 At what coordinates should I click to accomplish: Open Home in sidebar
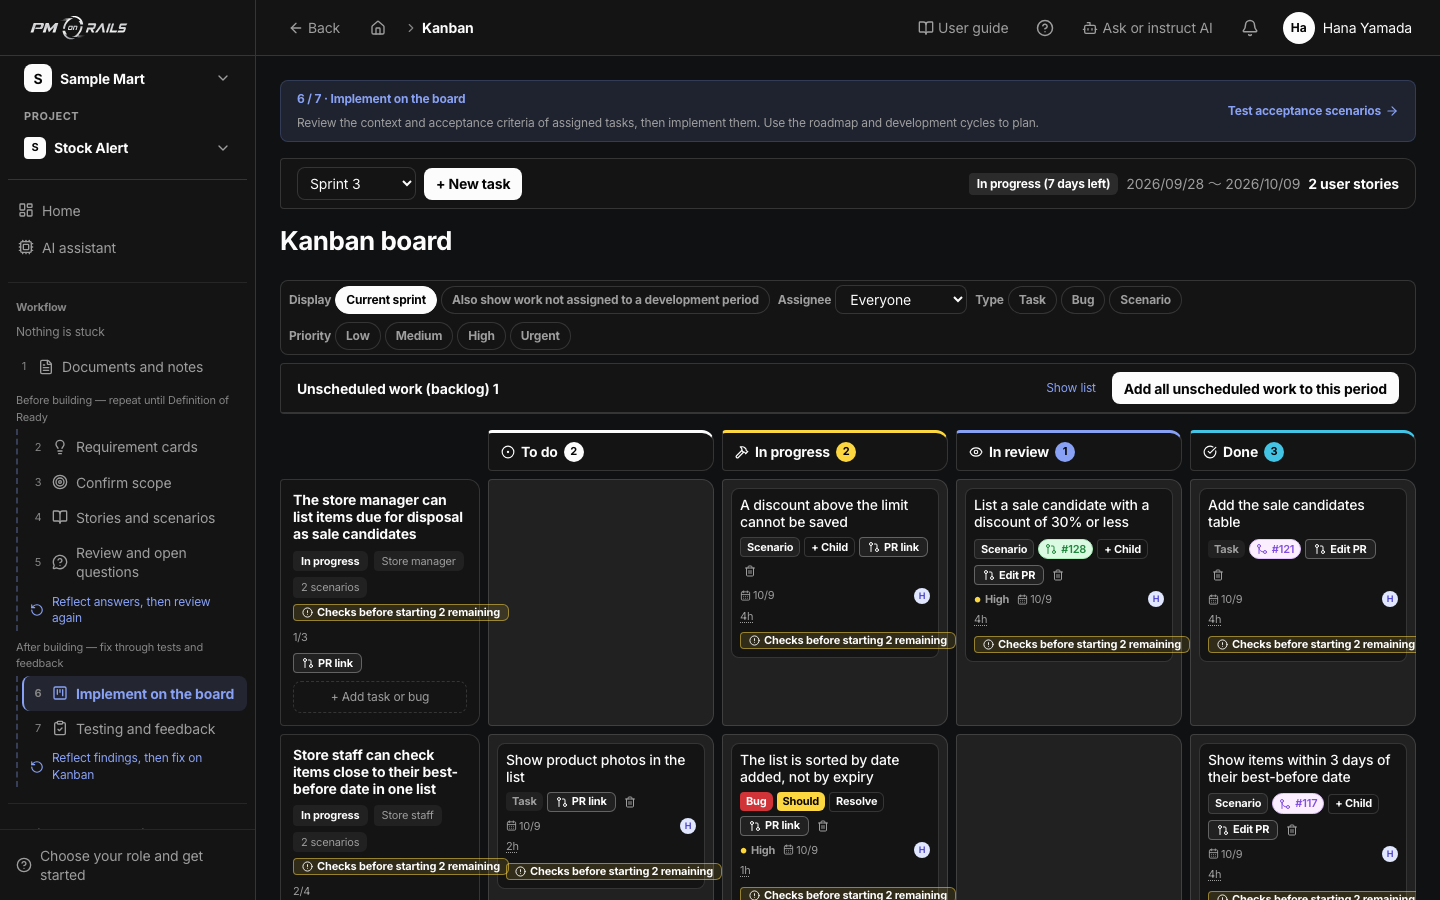[126, 211]
